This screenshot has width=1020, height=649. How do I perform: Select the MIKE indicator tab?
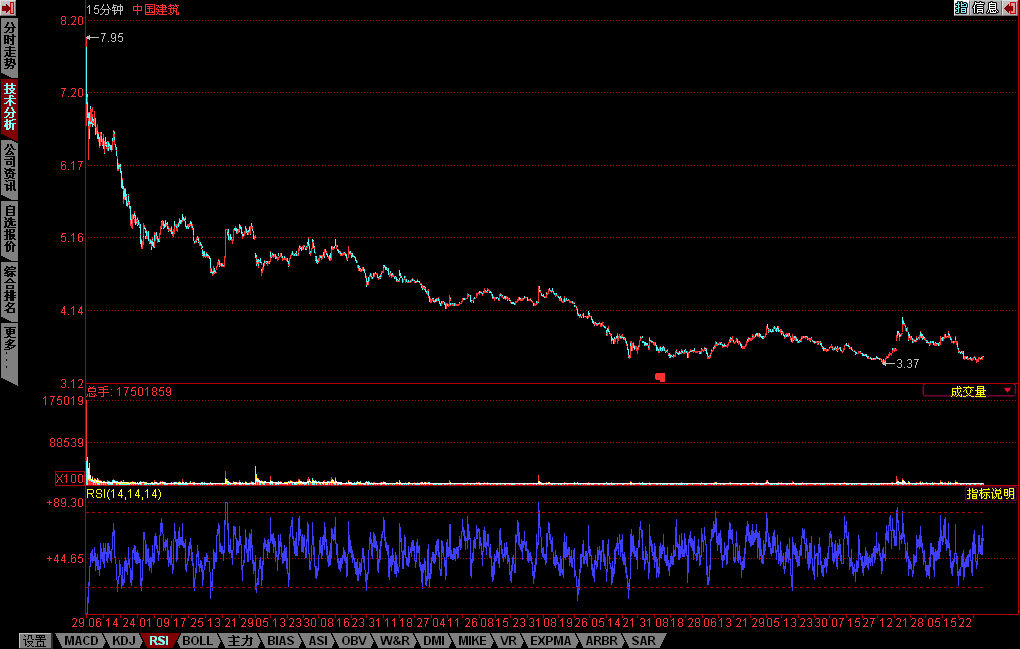pos(472,641)
